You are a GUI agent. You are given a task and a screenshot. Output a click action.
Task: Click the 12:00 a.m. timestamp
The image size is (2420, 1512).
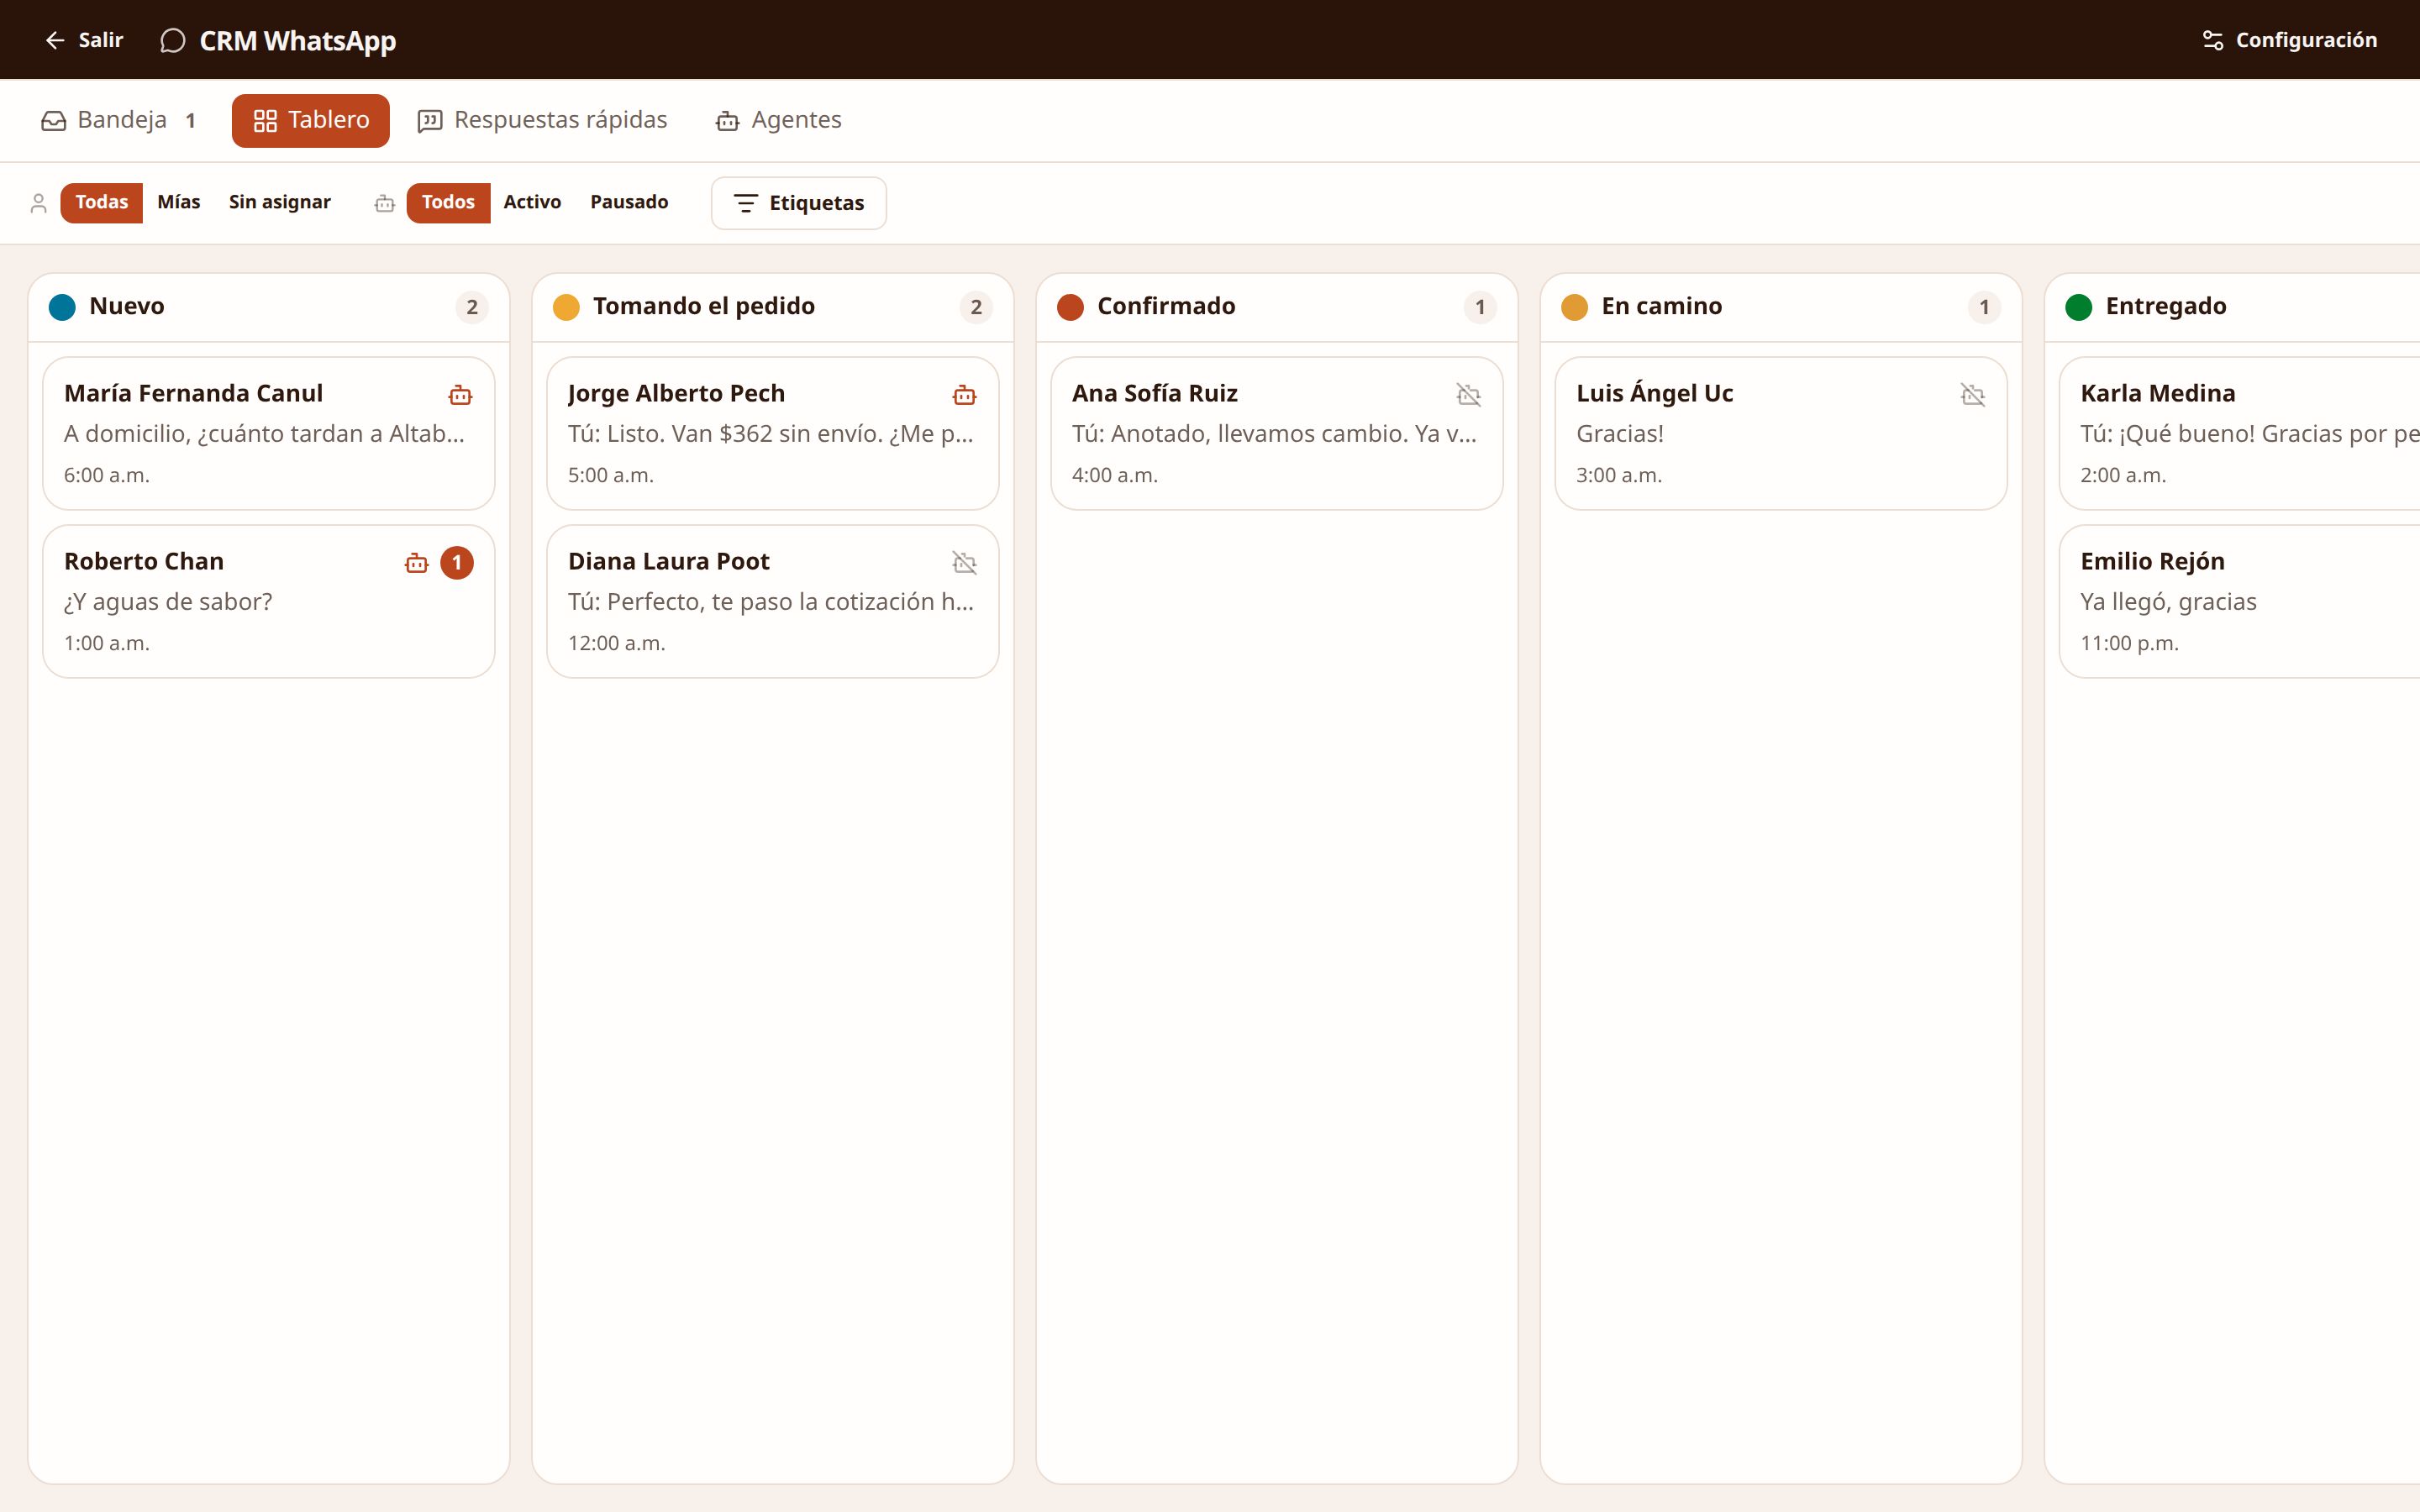(x=617, y=644)
